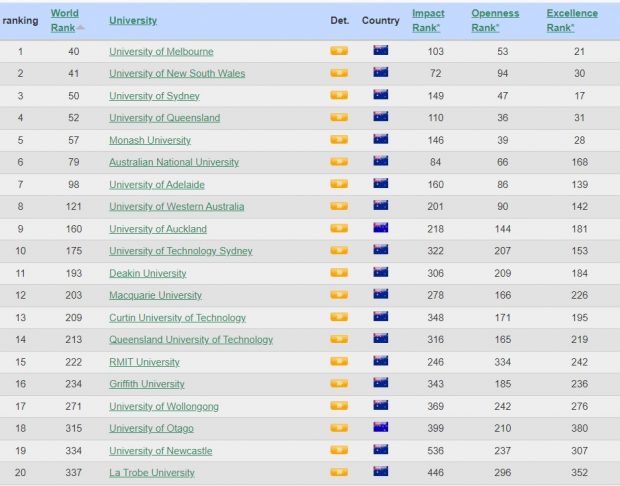Open details icon for University of Queensland

339,117
